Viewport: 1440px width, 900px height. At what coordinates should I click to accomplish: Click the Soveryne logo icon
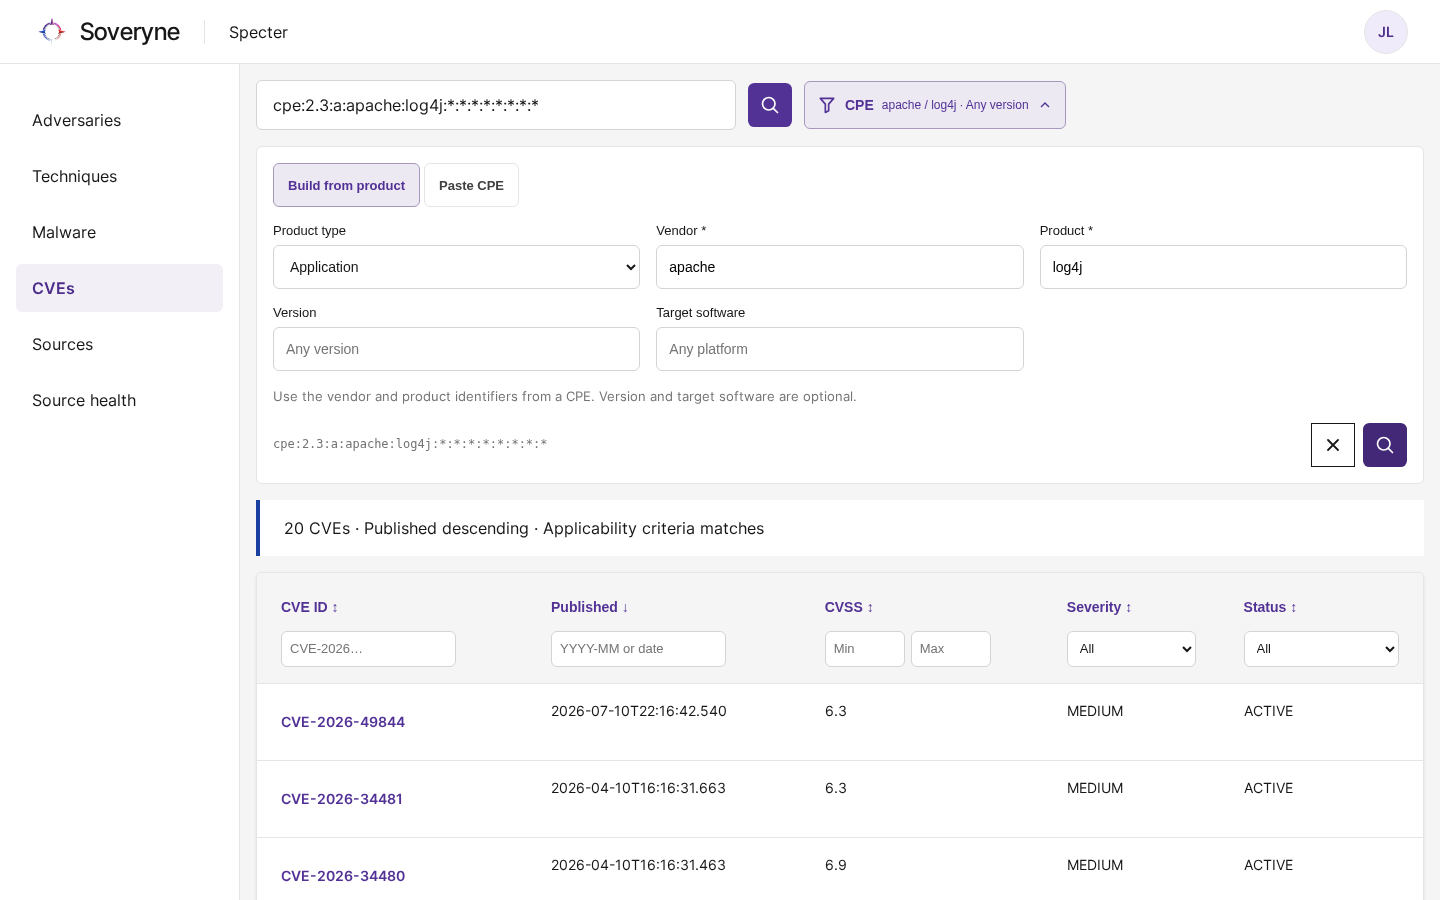point(52,32)
